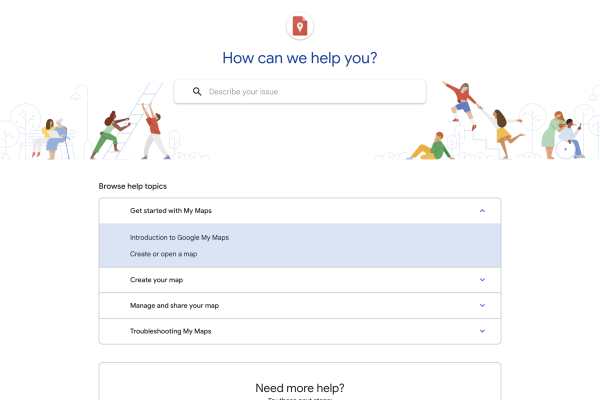Expand Troubleshooting My Maps chevron
Image resolution: width=600 pixels, height=400 pixels.
tap(482, 331)
